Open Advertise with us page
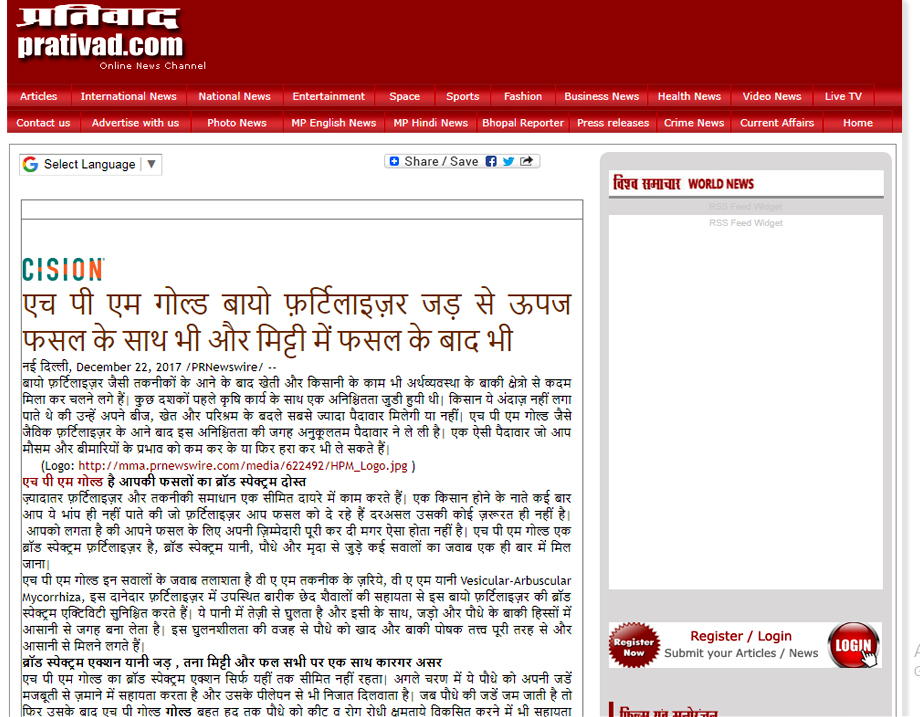920x717 pixels. click(136, 123)
